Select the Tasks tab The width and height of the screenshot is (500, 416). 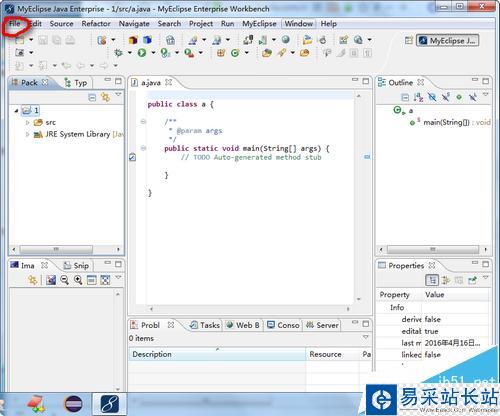(x=205, y=325)
